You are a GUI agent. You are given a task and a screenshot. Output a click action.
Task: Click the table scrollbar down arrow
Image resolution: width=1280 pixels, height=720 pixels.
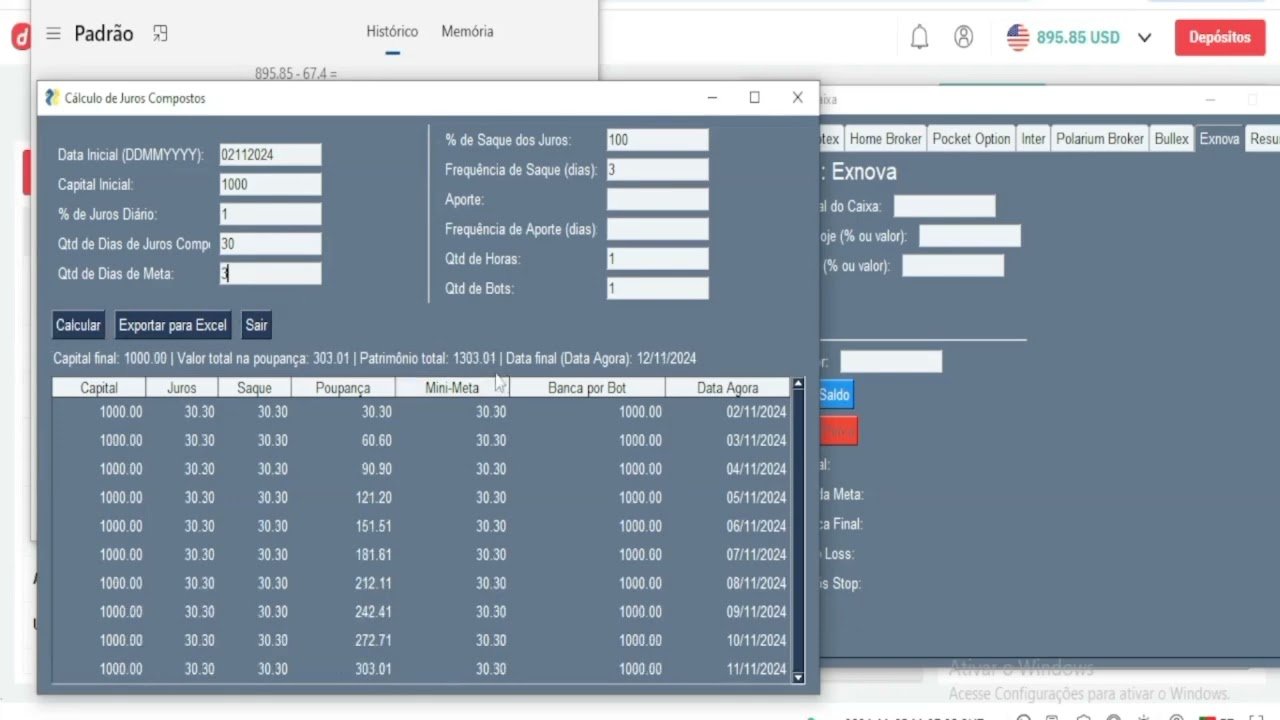pyautogui.click(x=798, y=677)
